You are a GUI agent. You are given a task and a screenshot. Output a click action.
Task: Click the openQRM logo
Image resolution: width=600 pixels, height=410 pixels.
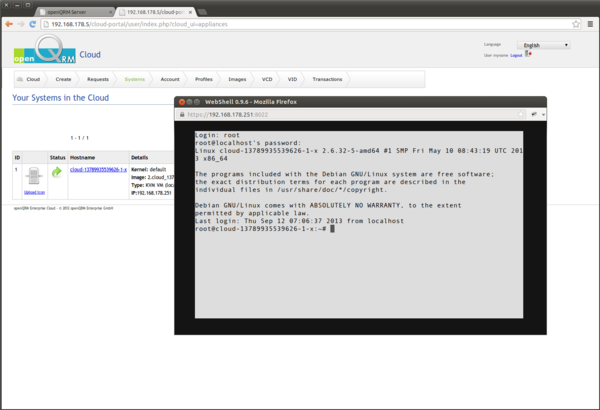click(x=44, y=49)
